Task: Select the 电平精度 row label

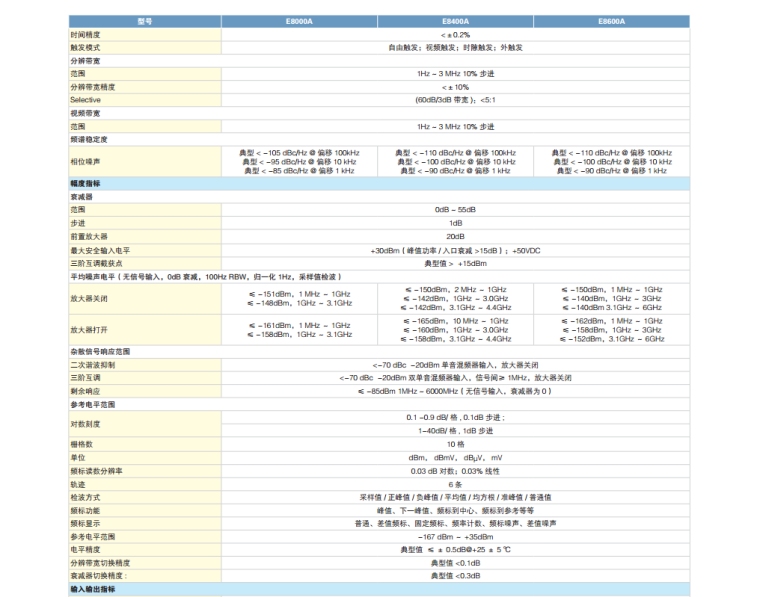Action: 85,549
